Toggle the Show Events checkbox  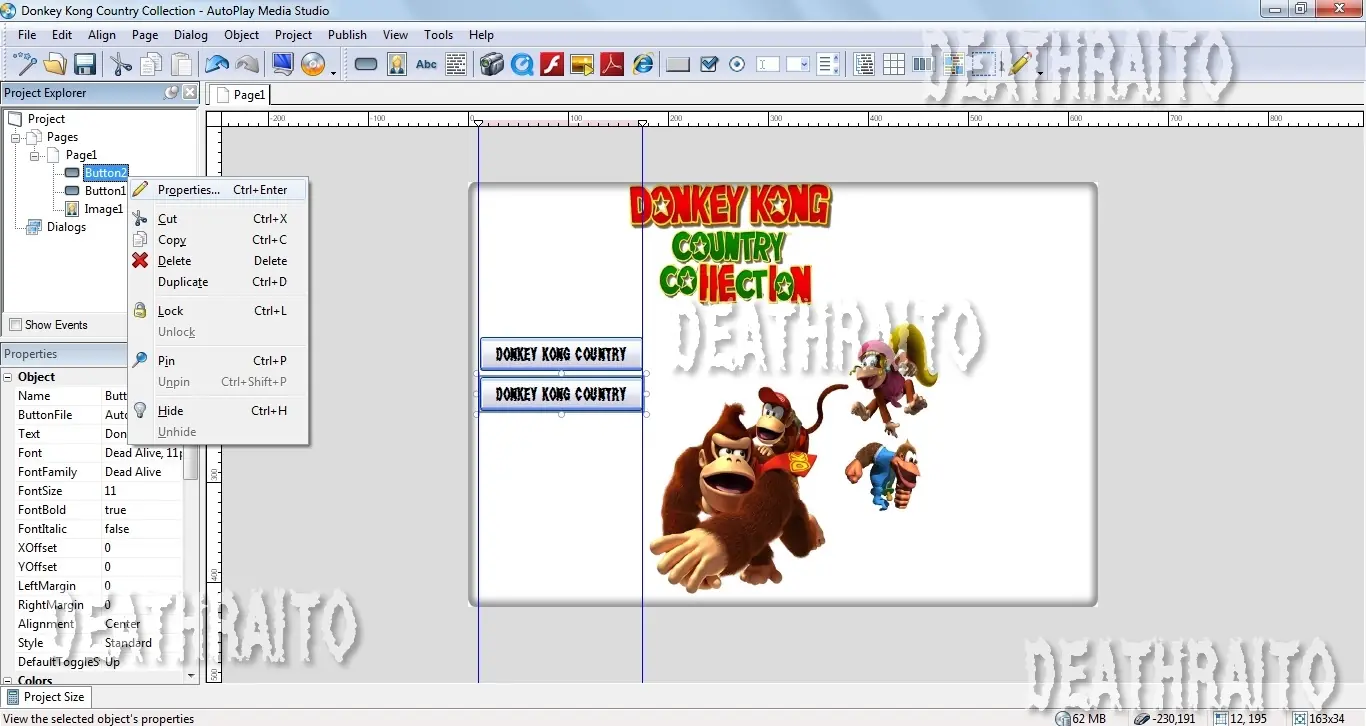coord(16,325)
